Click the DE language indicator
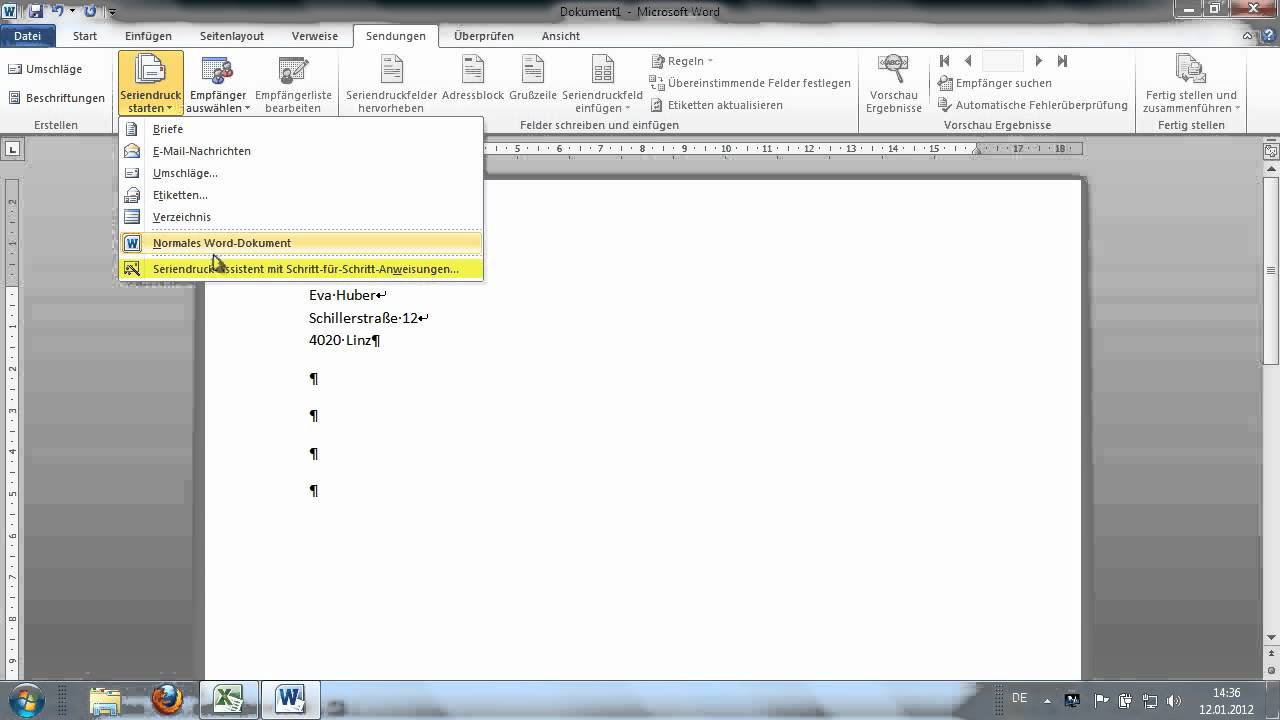1280x720 pixels. 1019,698
